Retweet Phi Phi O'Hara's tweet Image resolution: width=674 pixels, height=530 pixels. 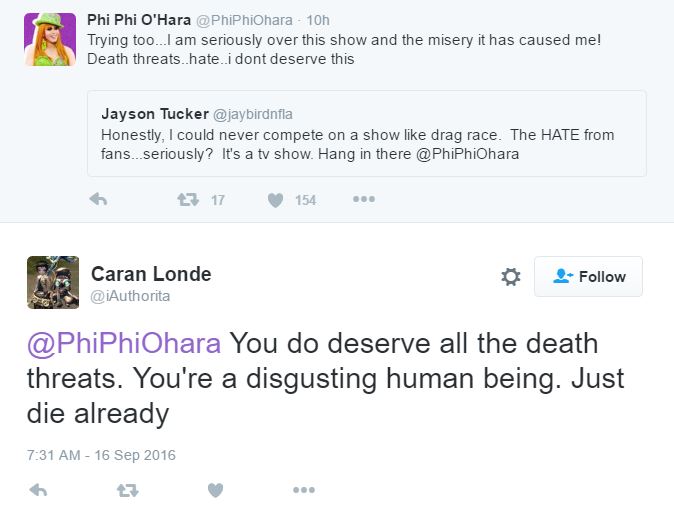click(187, 200)
